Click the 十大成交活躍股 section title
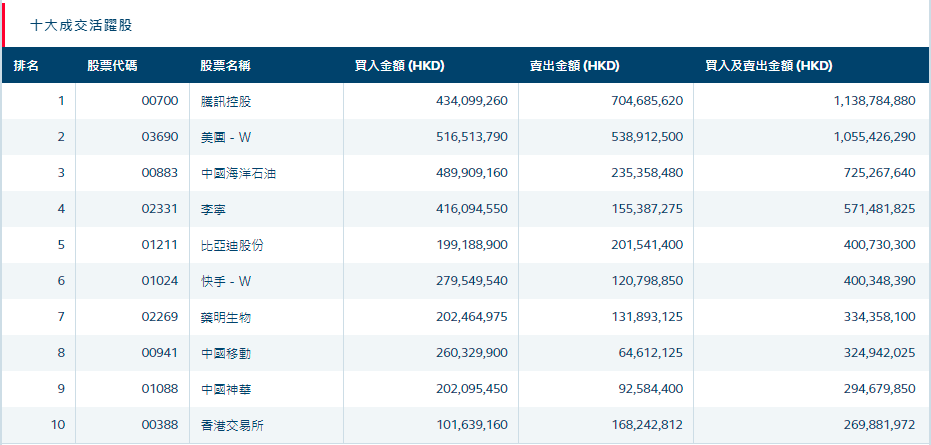Viewport: 931px width, 445px height. click(81, 26)
